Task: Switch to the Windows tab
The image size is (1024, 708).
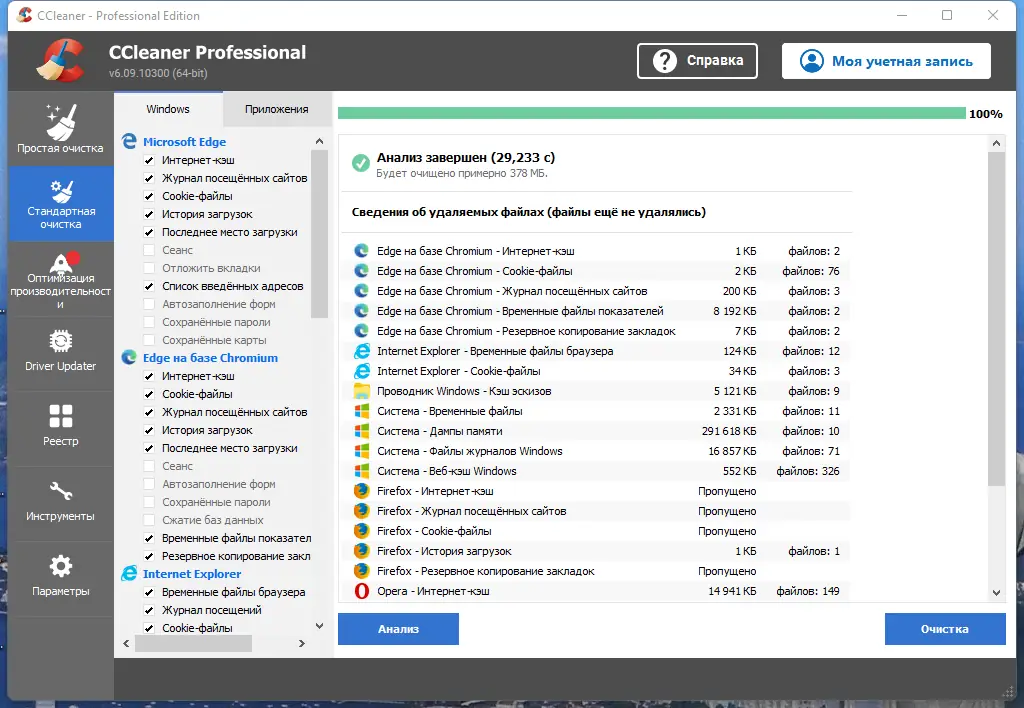Action: click(168, 109)
